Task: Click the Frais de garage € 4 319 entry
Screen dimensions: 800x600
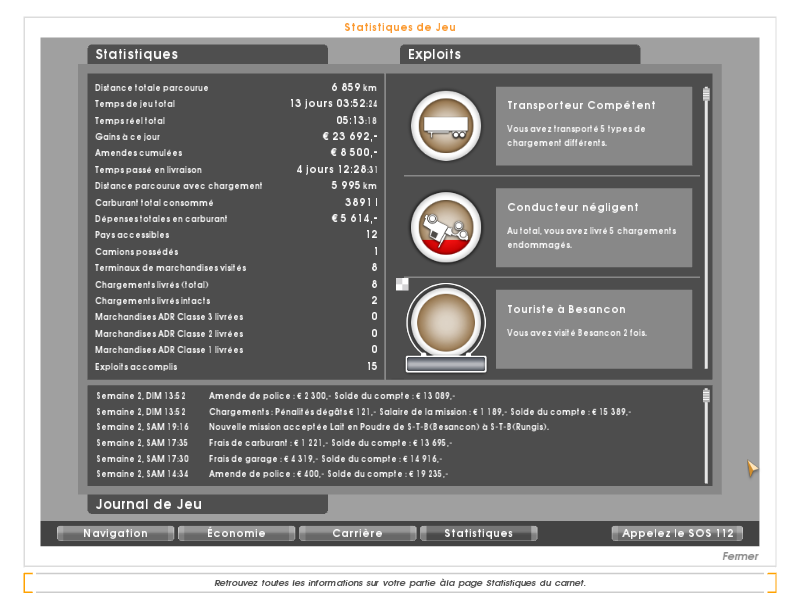Action: click(269, 459)
